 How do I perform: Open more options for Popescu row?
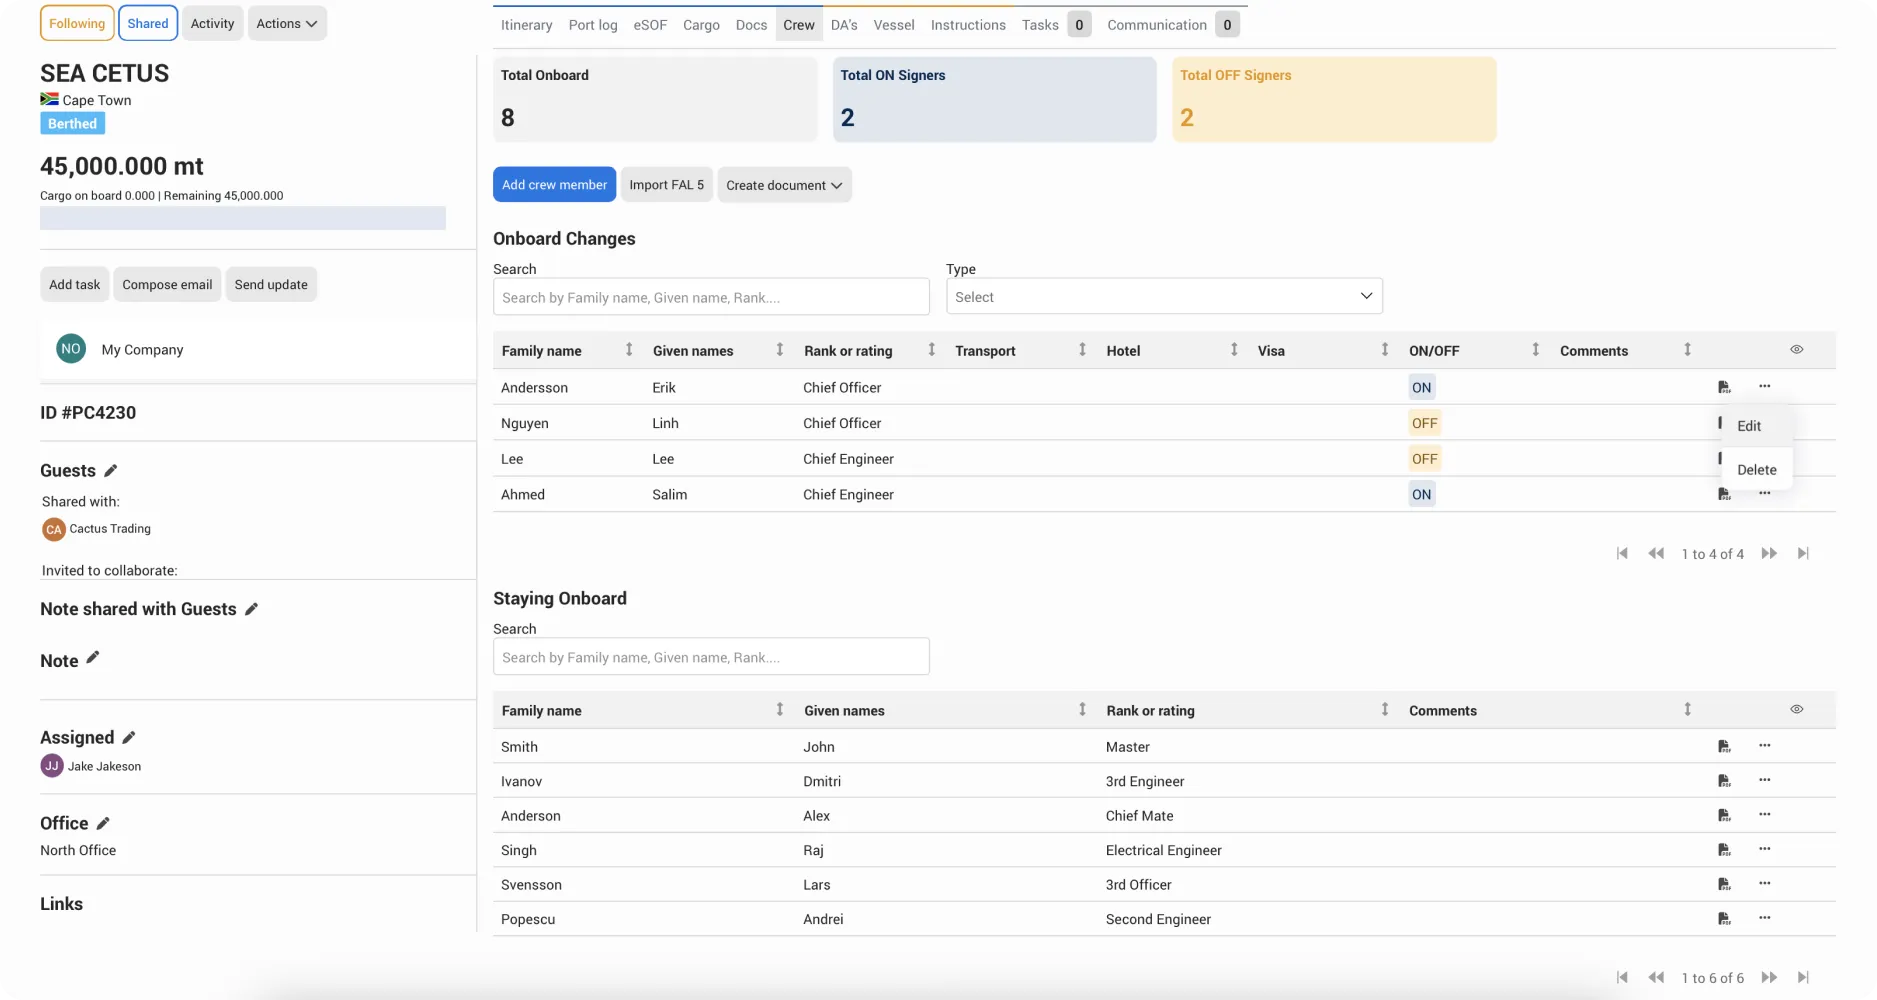[1765, 918]
